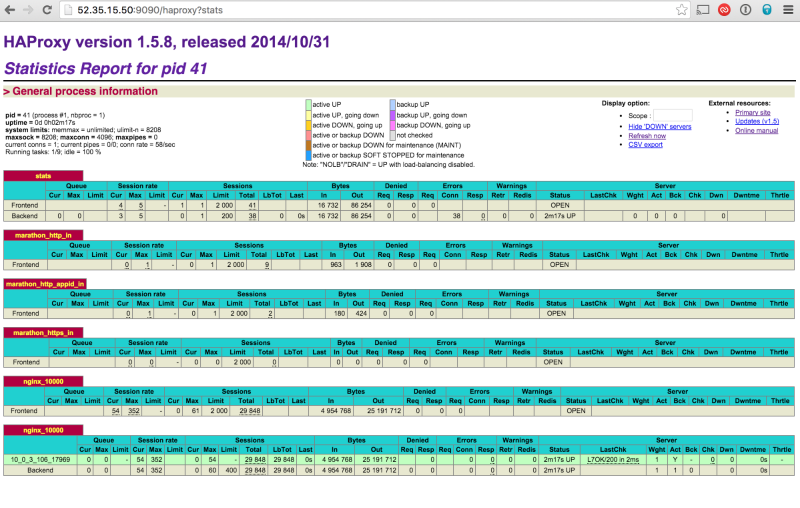
Task: Click the active or backup DOWN swatch
Action: [308, 135]
